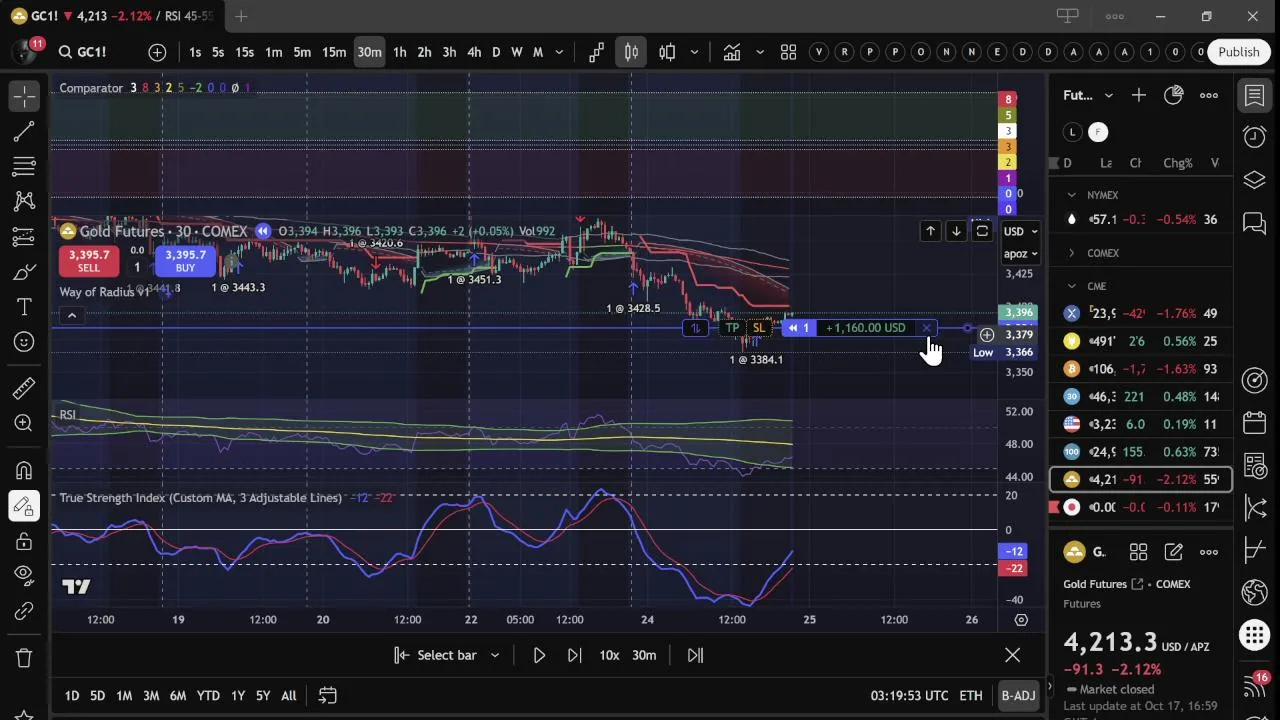Click the 3,395.7 BUY button

pyautogui.click(x=185, y=261)
